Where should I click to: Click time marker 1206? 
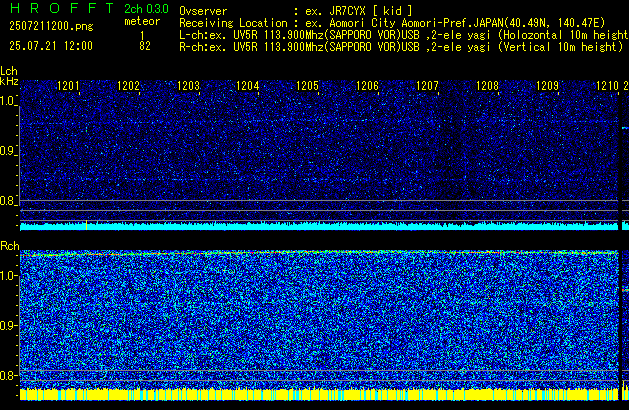point(367,86)
